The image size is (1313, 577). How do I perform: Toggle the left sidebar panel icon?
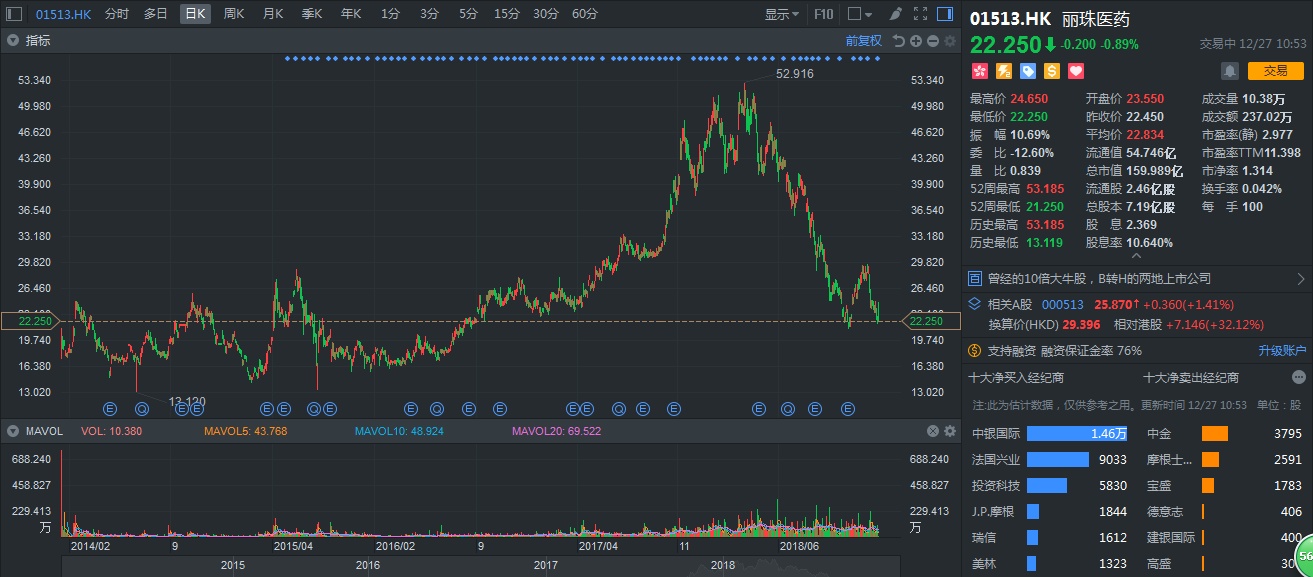14,14
